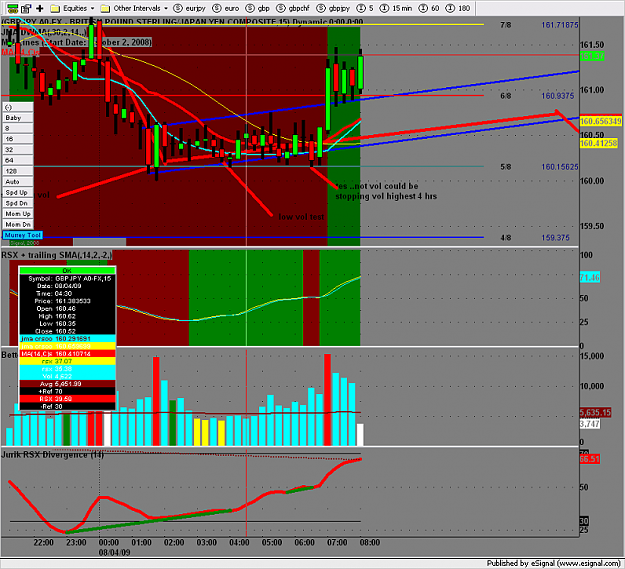Click the Symbol GBPJPY row in data window
This screenshot has width=625, height=569.
[67, 279]
